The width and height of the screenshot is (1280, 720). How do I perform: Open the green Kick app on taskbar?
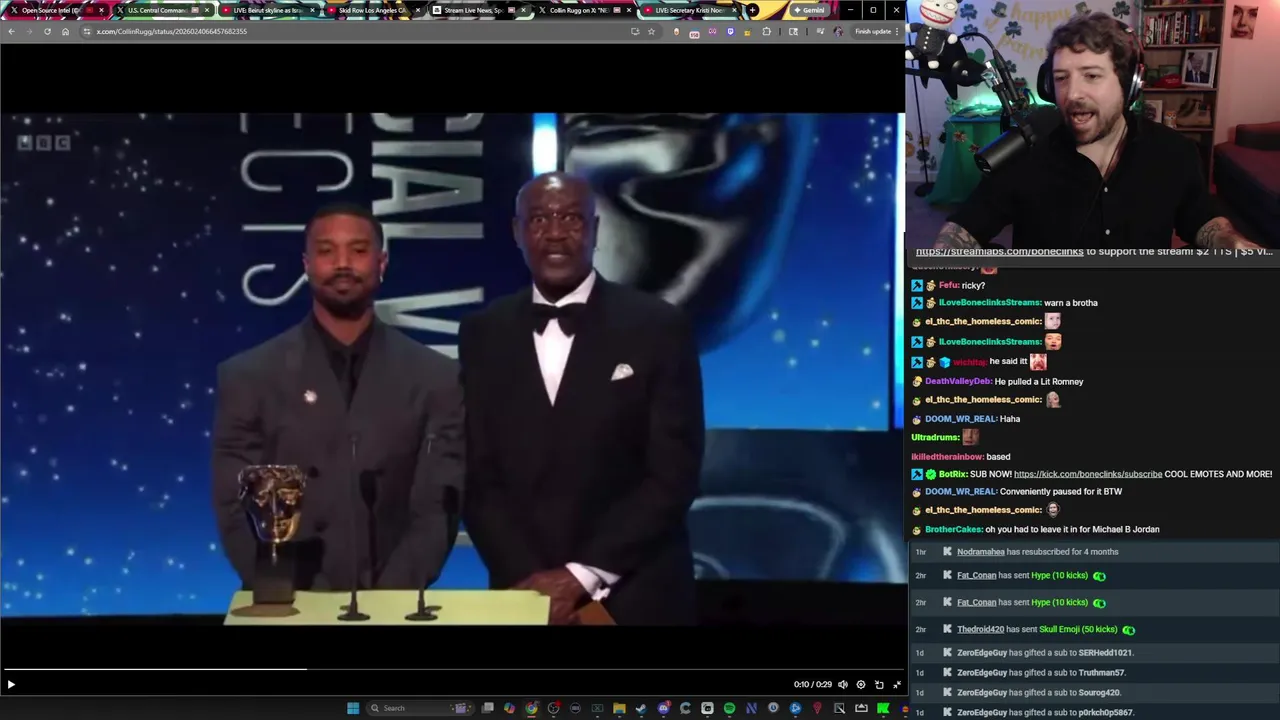tap(883, 708)
